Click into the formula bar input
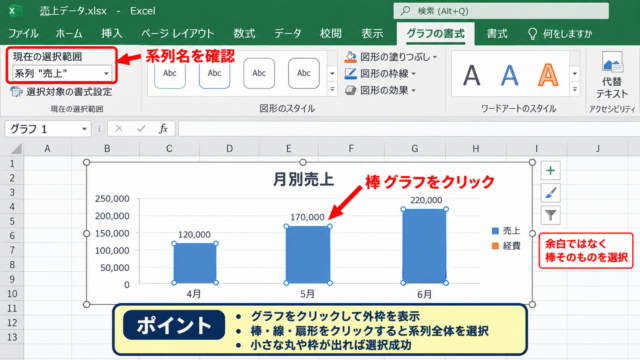Viewport: 640px width, 360px height. point(408,129)
